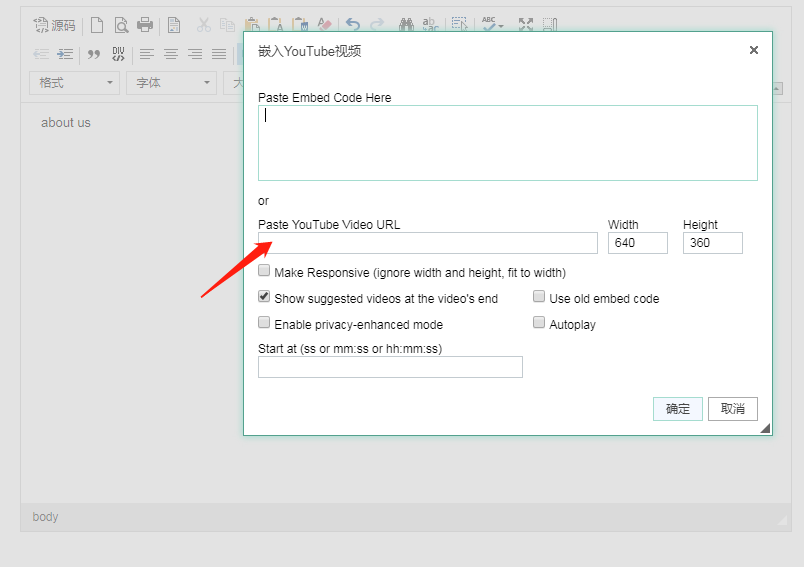The height and width of the screenshot is (567, 804).
Task: Click the dialog resize grip corner
Action: (766, 429)
